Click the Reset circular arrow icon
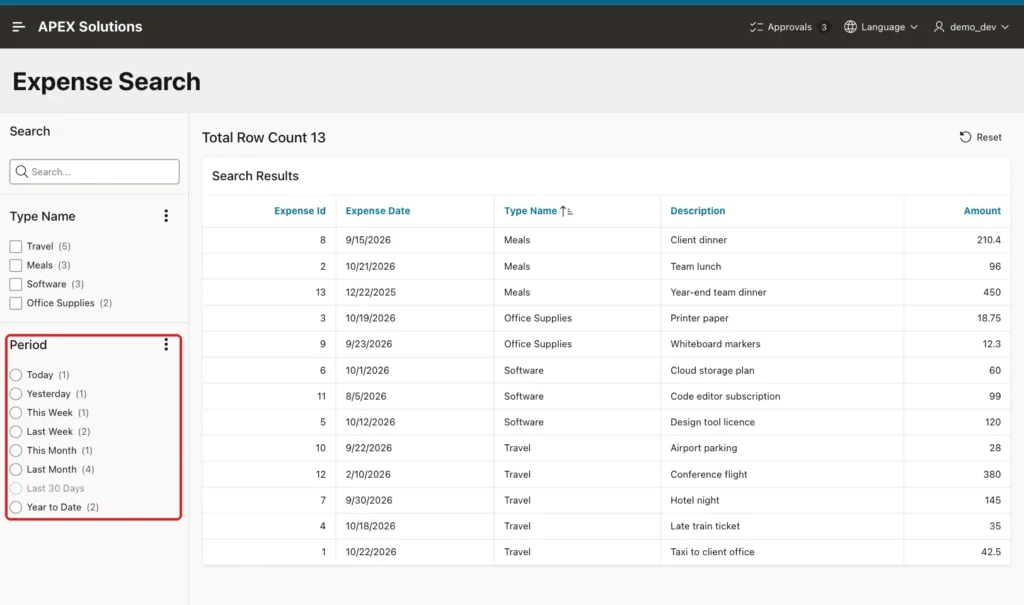Viewport: 1024px width, 605px height. 965,137
